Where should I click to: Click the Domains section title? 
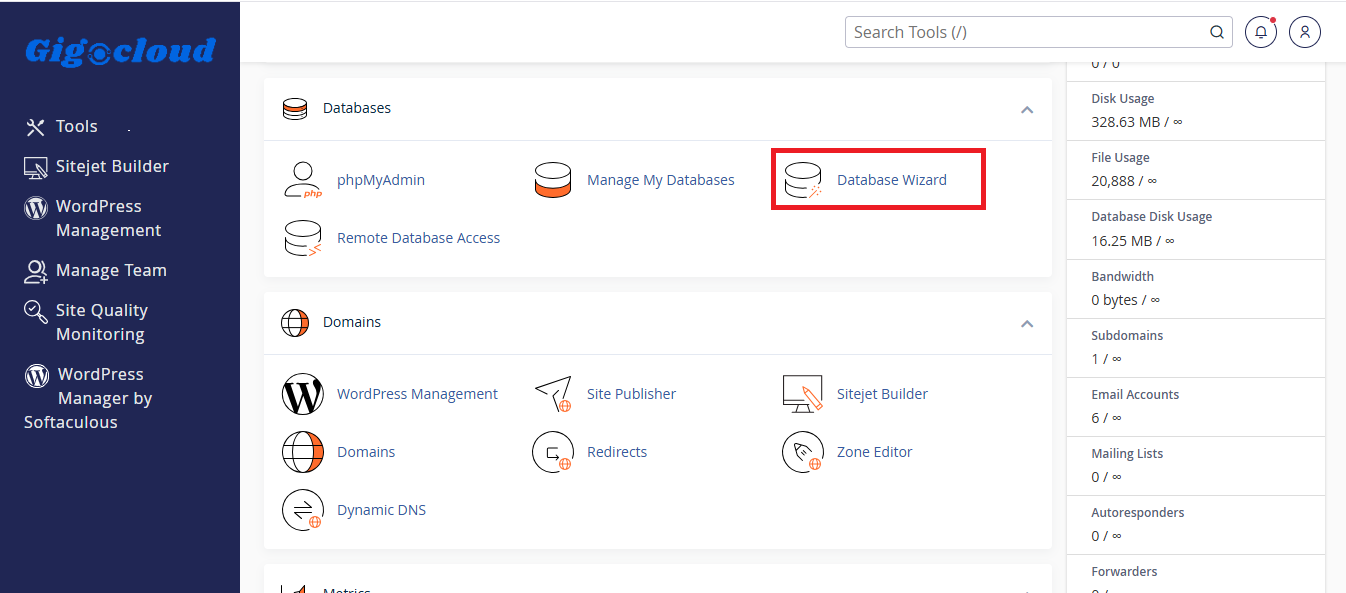point(352,322)
